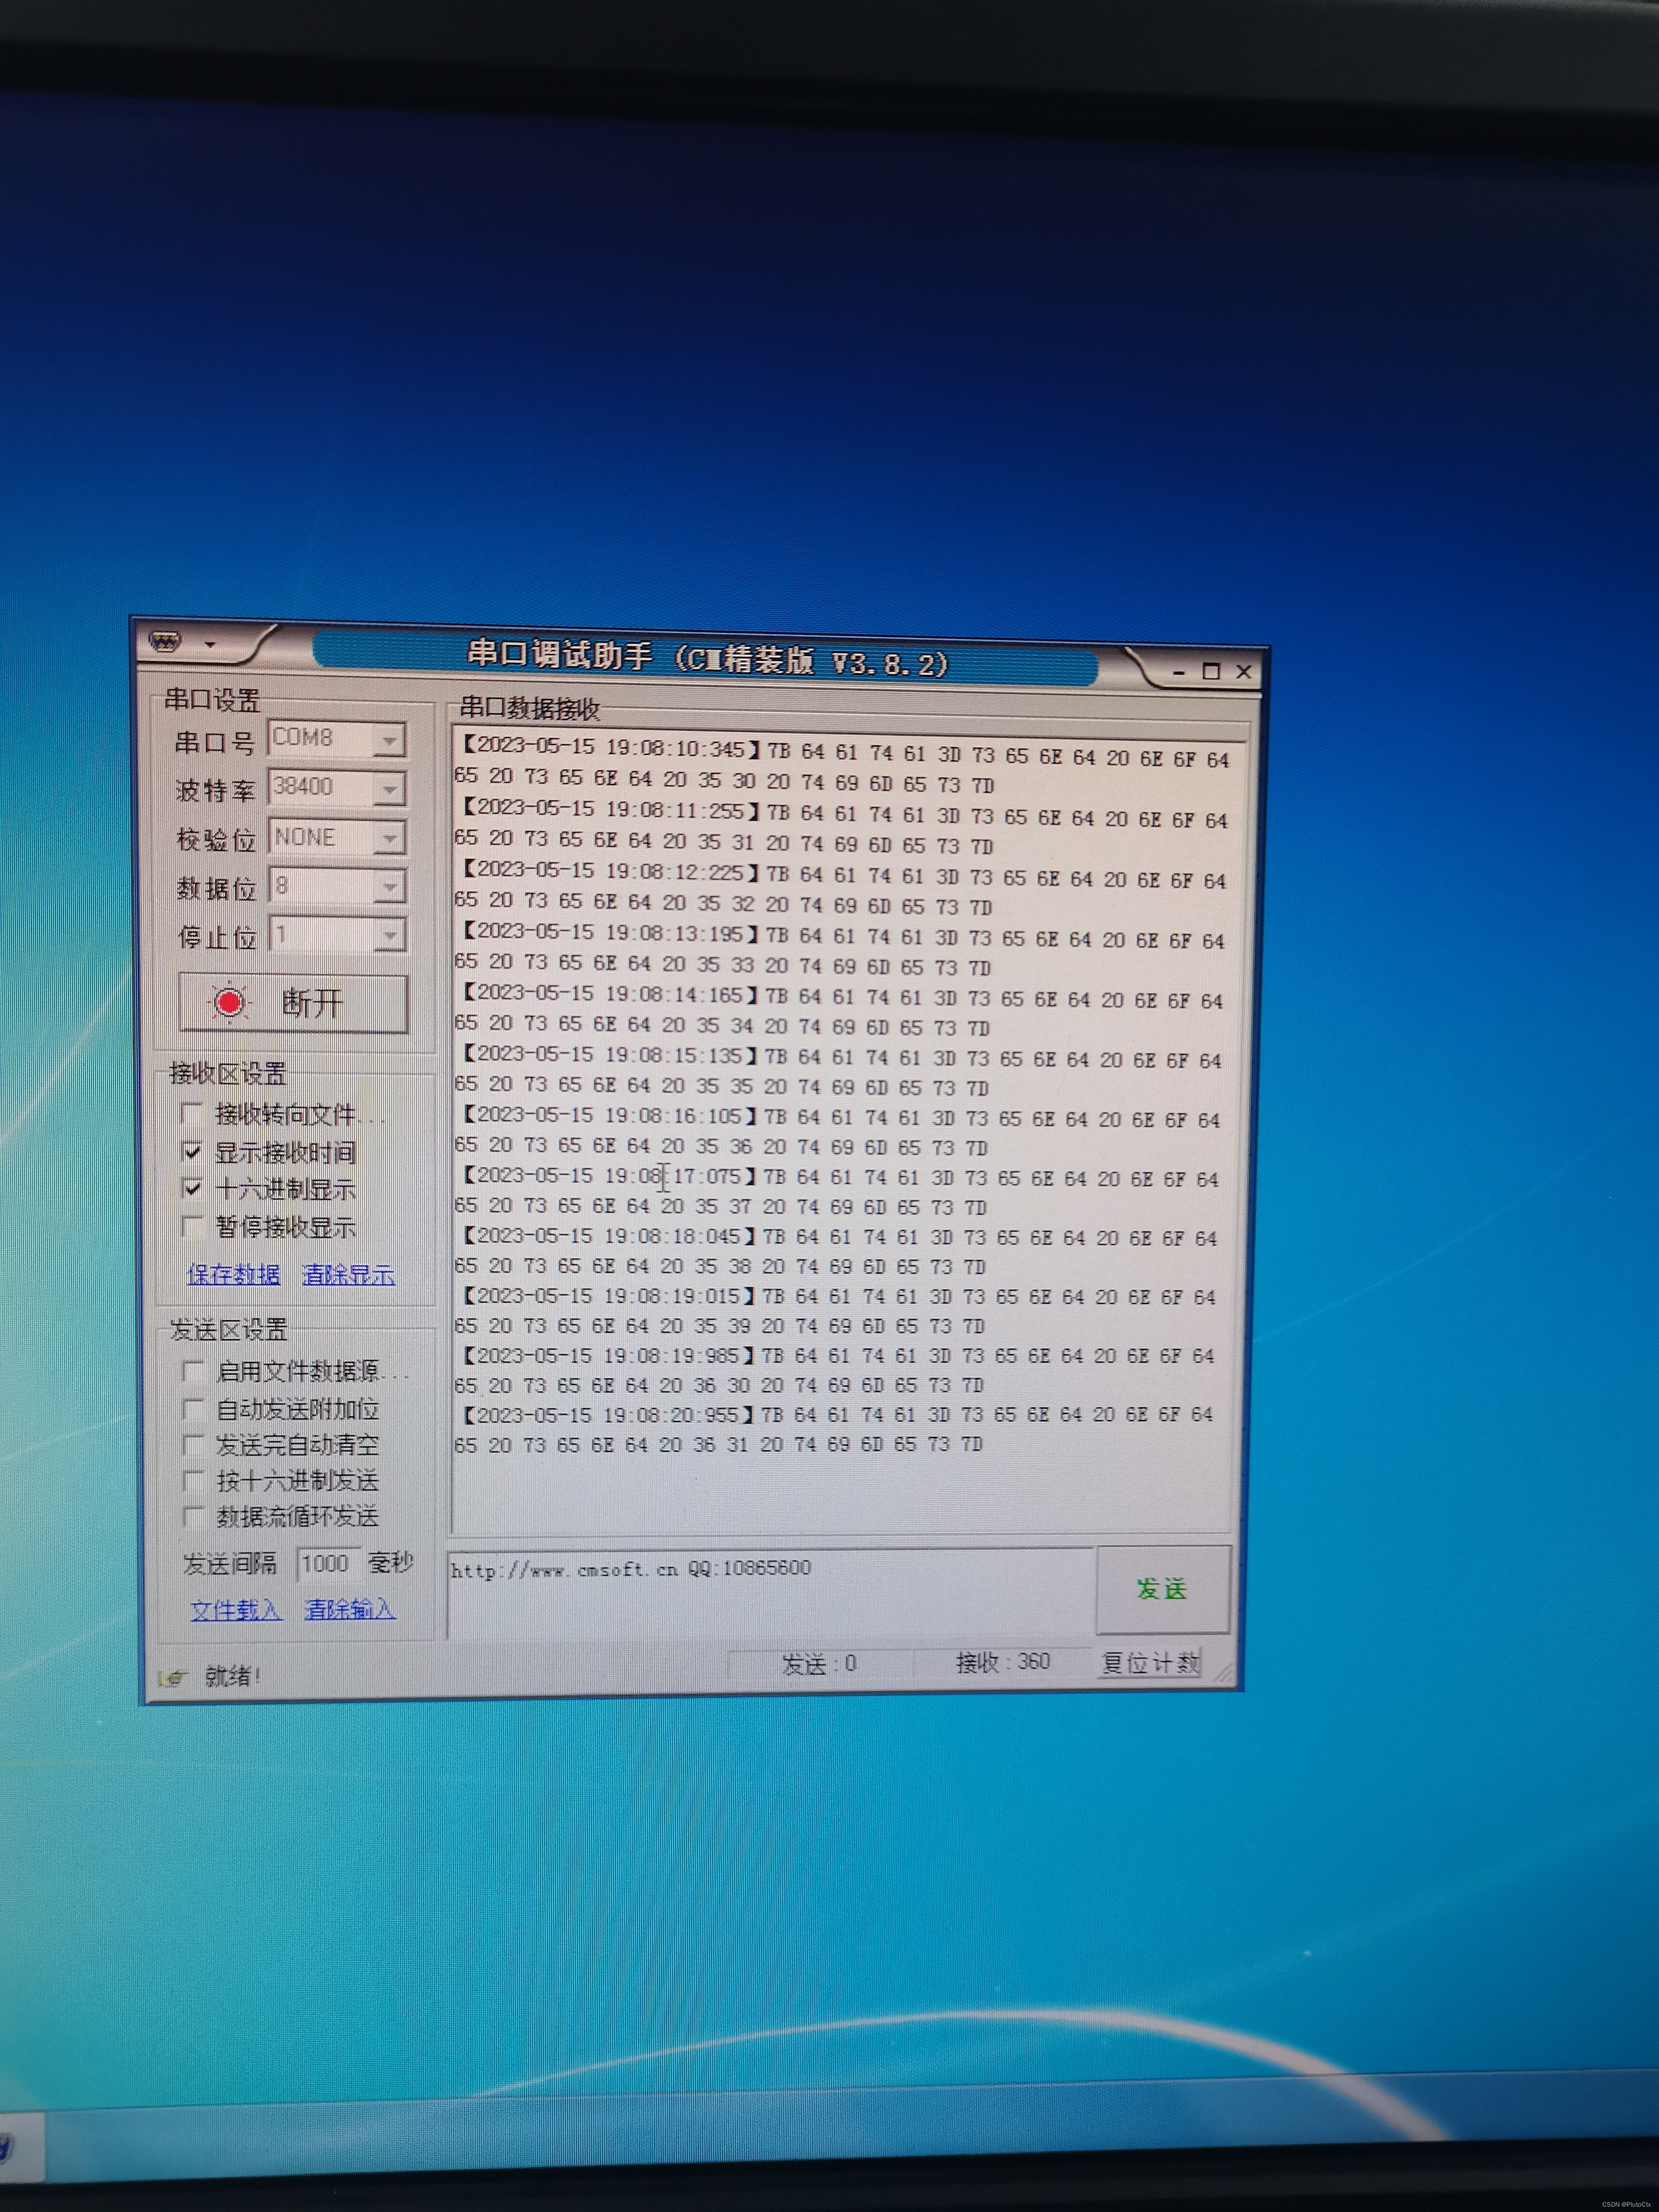
Task: Enable 按十六进制发送 checkbox
Action: 193,1480
